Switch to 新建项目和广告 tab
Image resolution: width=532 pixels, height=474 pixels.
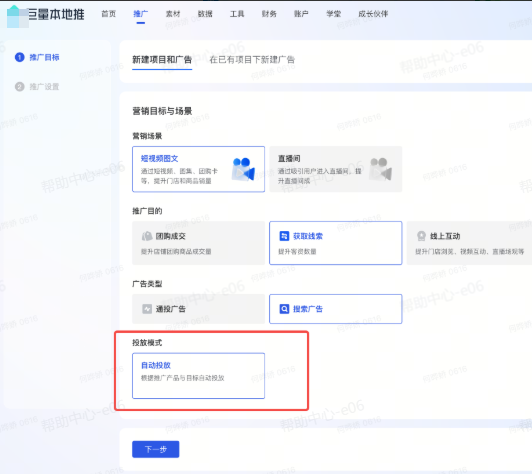point(162,60)
